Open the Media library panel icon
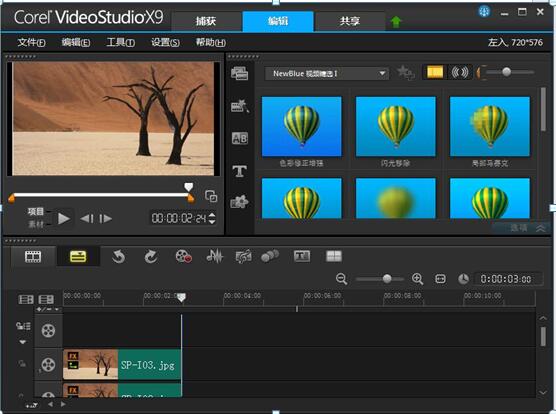This screenshot has width=556, height=414. click(x=240, y=74)
